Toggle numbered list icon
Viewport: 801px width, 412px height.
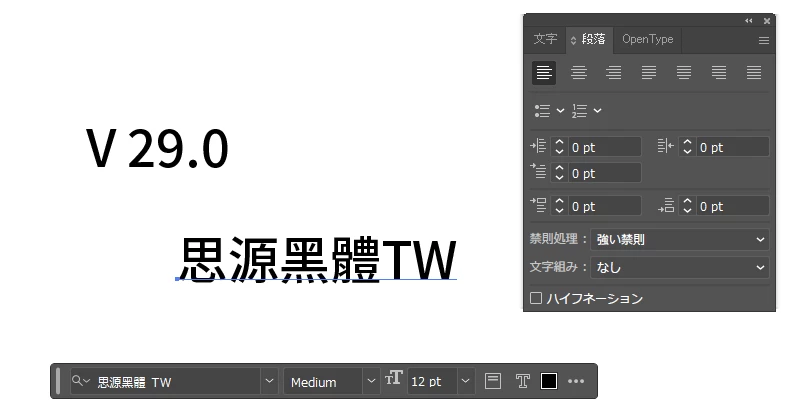pos(579,111)
